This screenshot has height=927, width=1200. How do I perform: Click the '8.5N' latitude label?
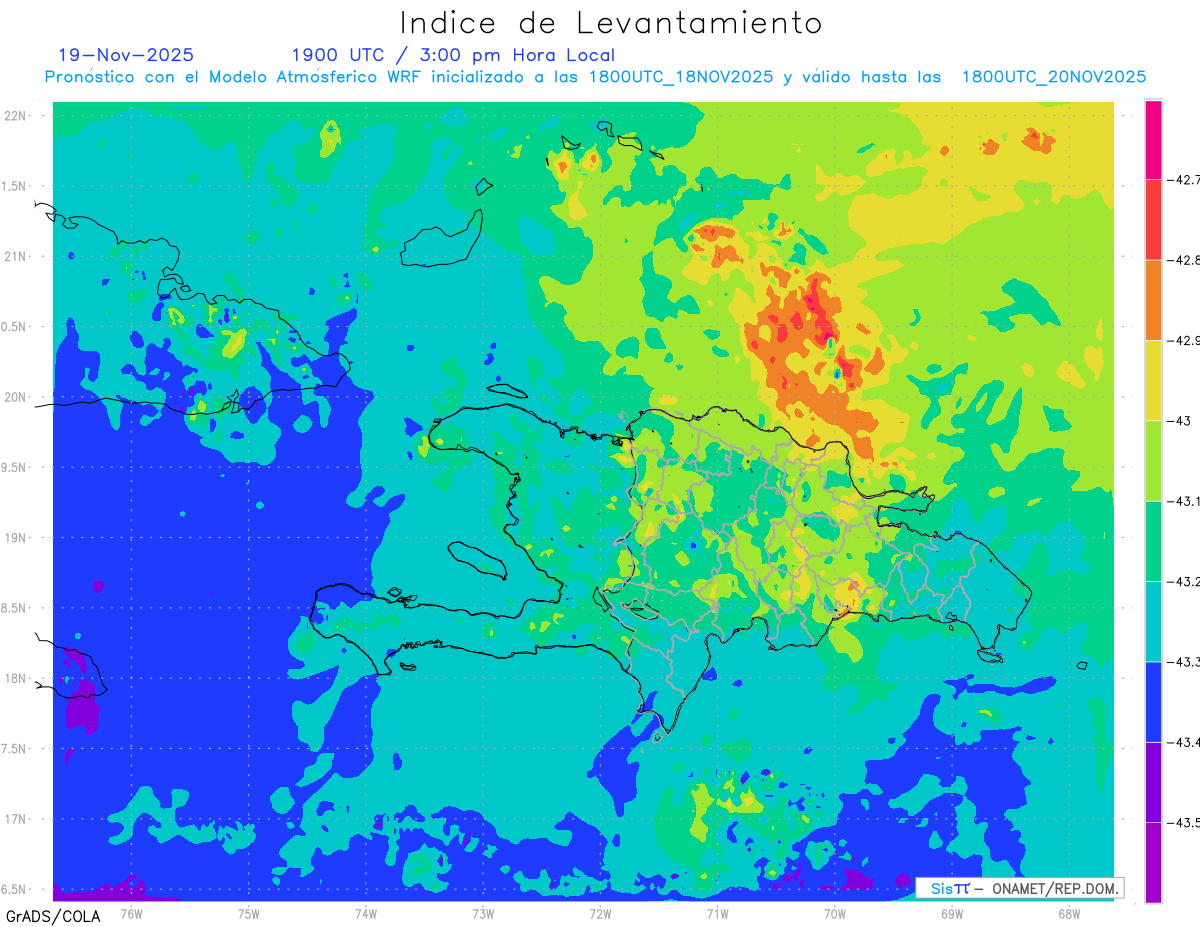coord(15,608)
